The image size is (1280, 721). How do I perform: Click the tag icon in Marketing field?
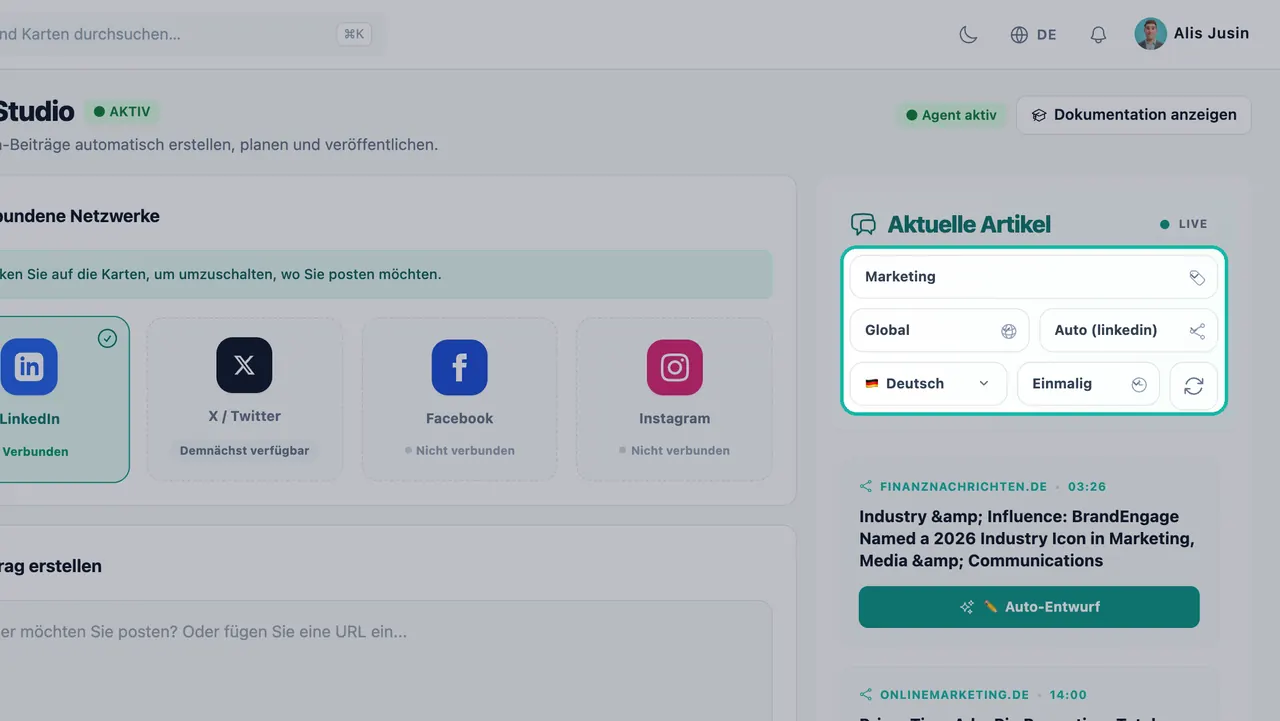(x=1197, y=277)
